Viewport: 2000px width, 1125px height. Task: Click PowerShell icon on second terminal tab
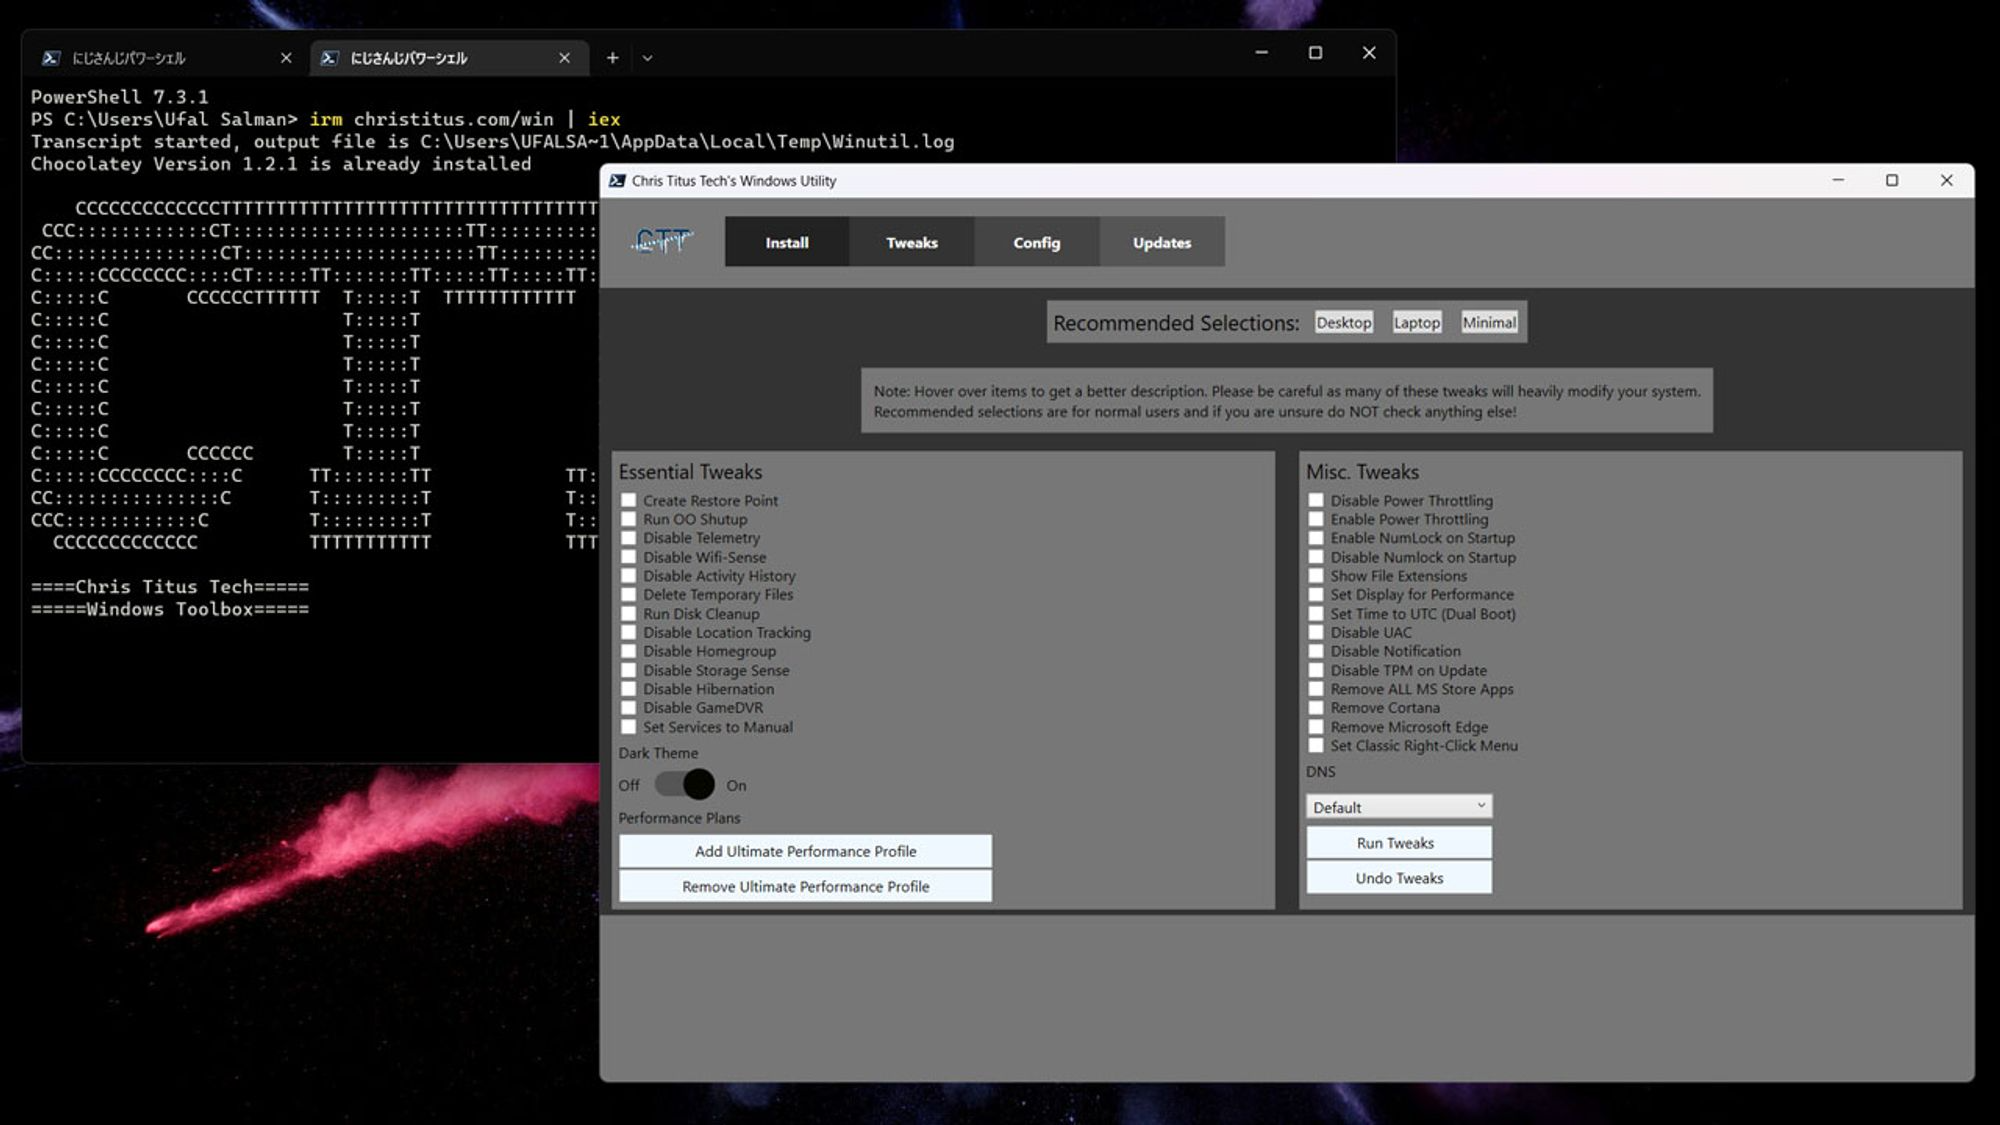point(329,58)
